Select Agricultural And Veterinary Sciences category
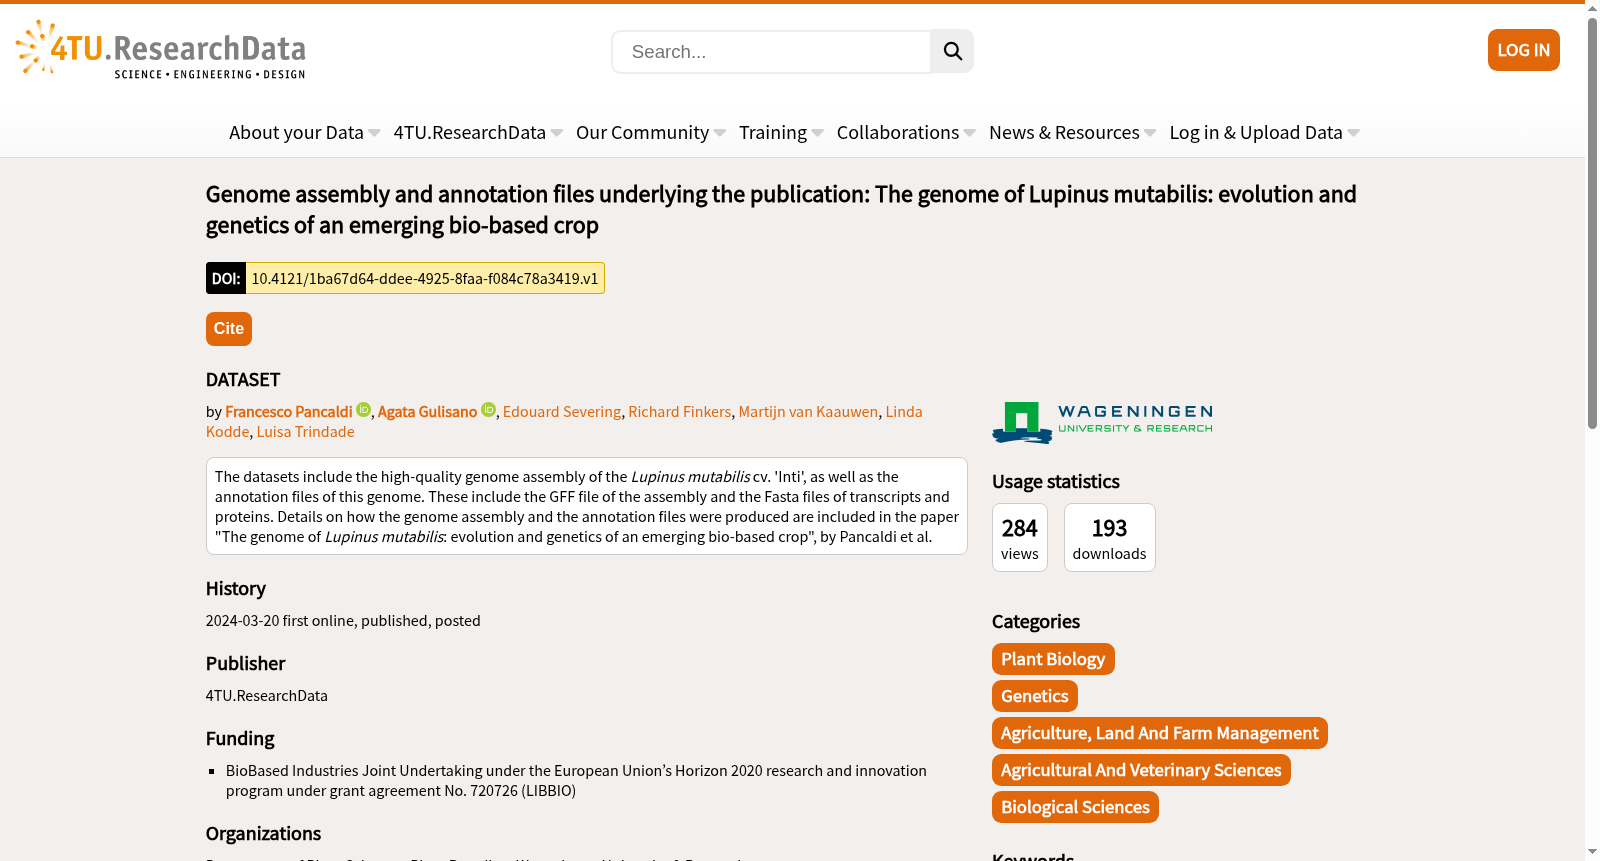Screen dimensions: 1600x861 (x=1141, y=770)
